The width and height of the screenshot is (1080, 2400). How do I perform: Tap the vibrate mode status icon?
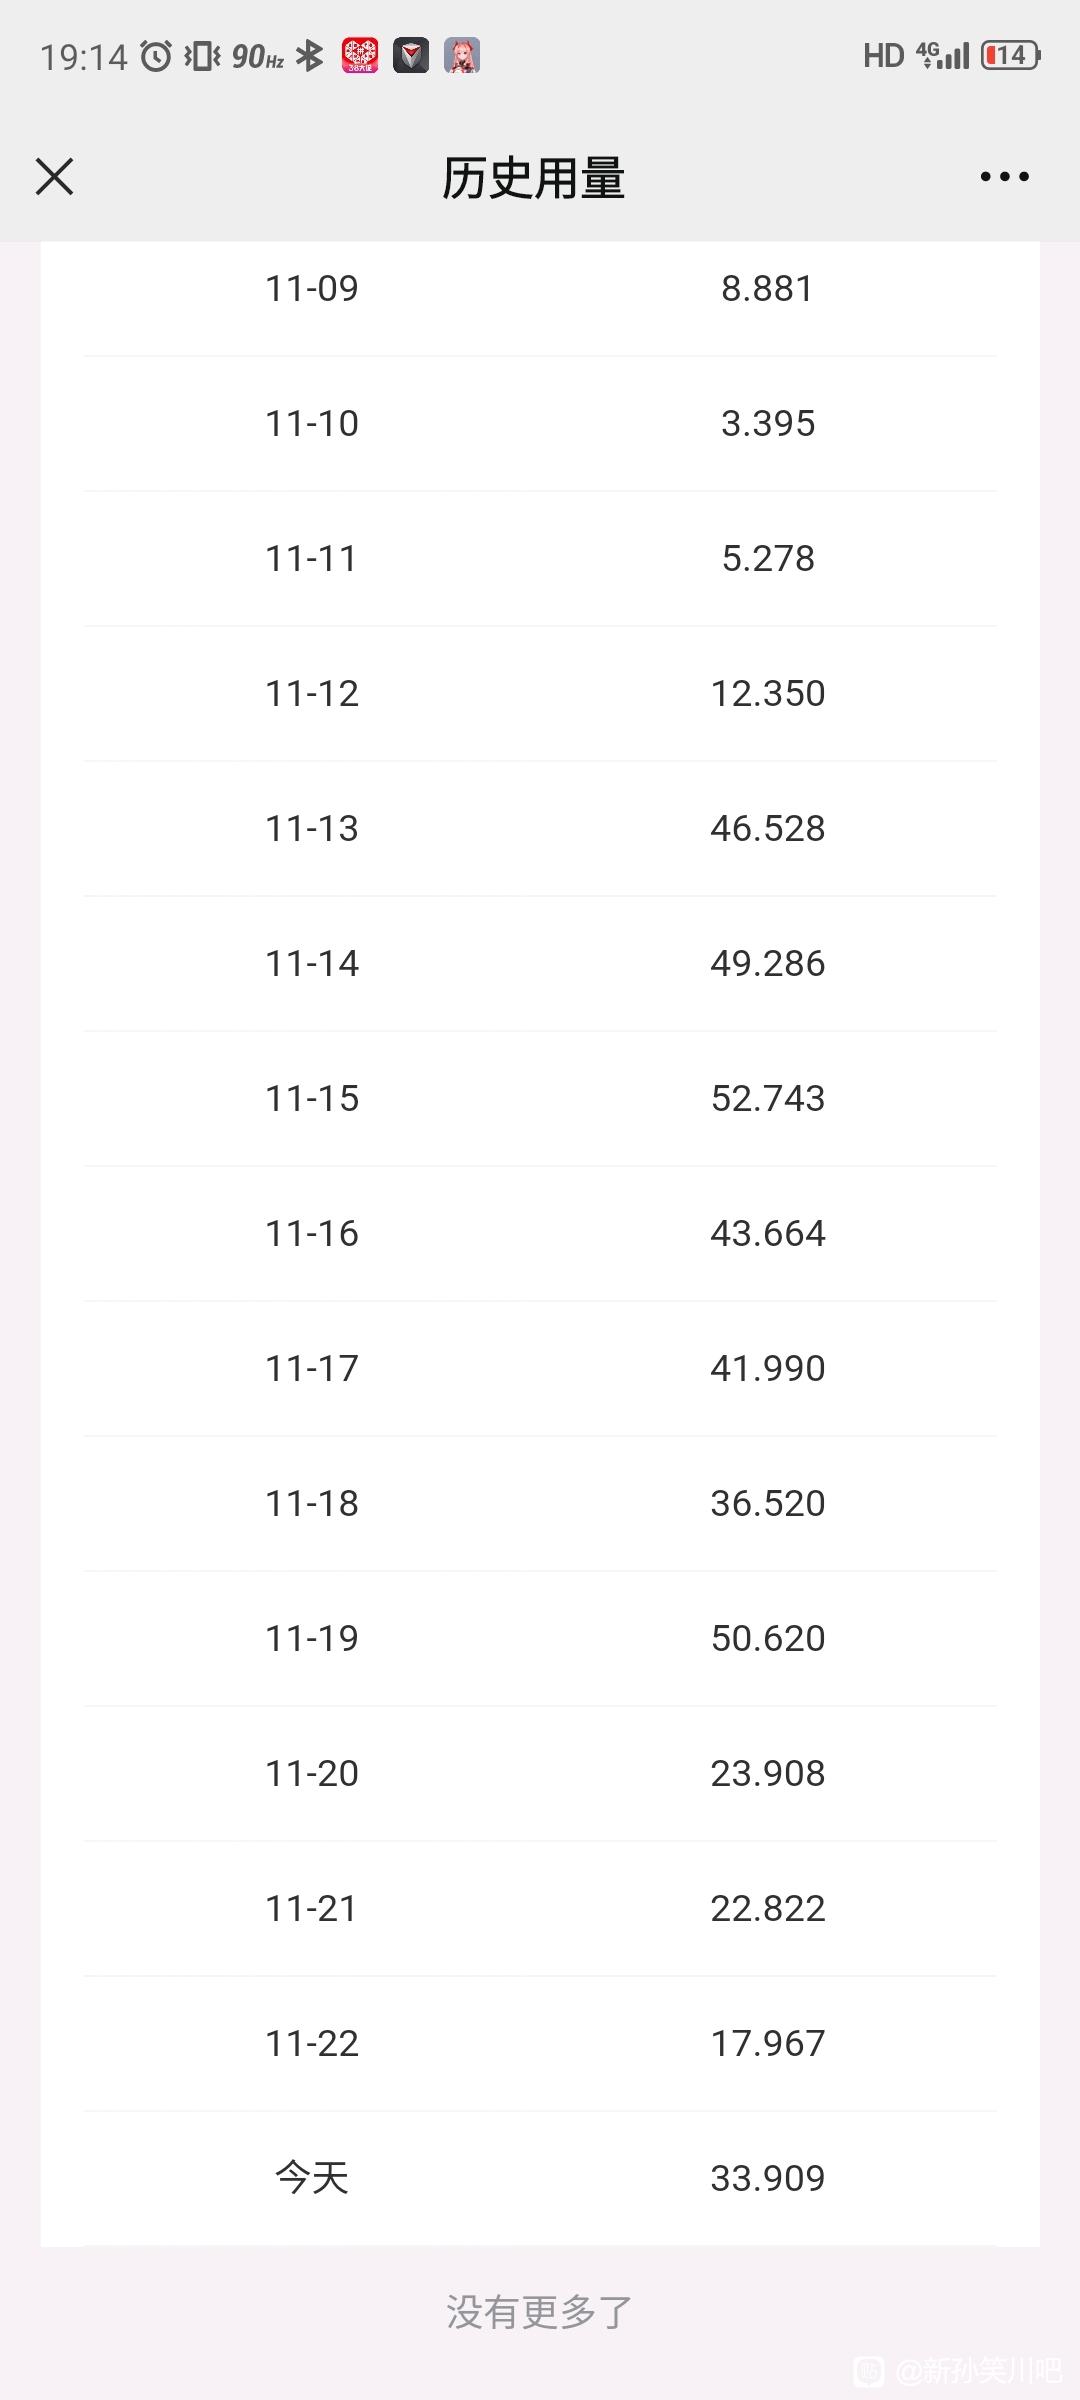(202, 56)
